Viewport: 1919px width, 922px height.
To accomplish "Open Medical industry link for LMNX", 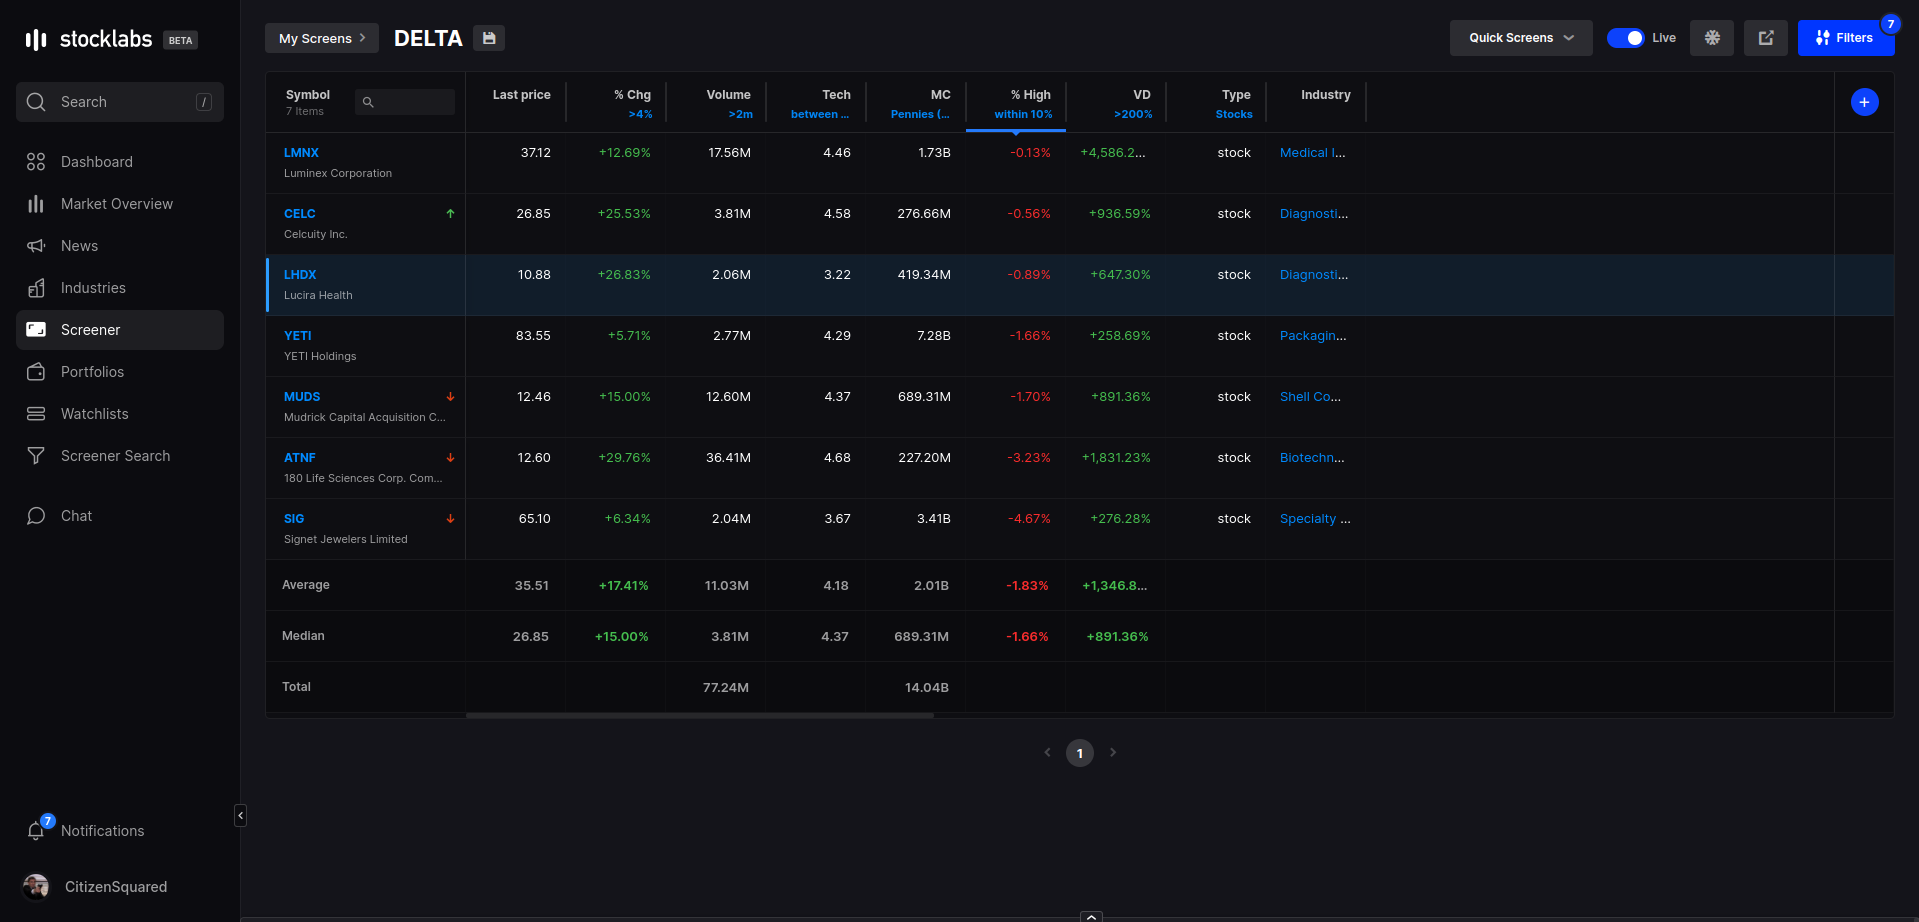I will 1313,153.
